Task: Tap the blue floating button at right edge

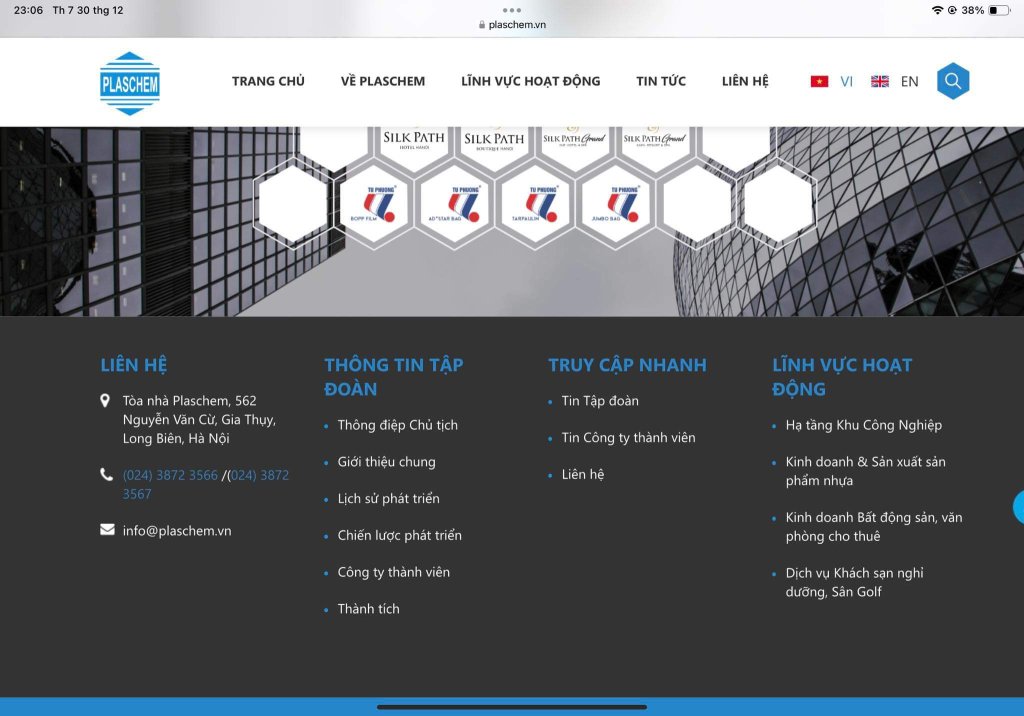Action: tap(1019, 507)
